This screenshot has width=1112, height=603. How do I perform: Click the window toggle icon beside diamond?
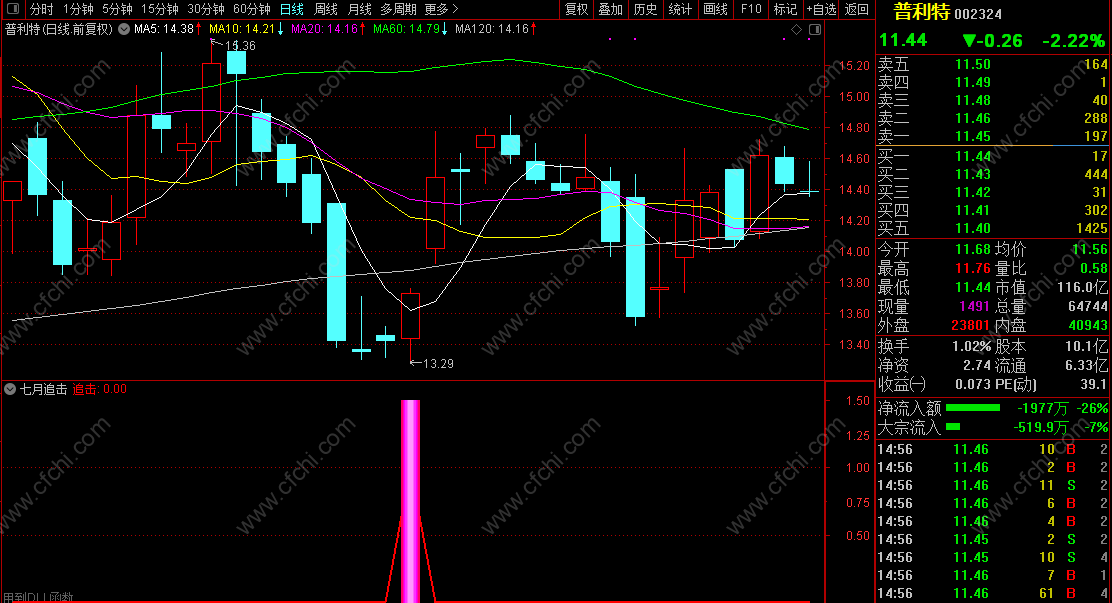tap(815, 29)
